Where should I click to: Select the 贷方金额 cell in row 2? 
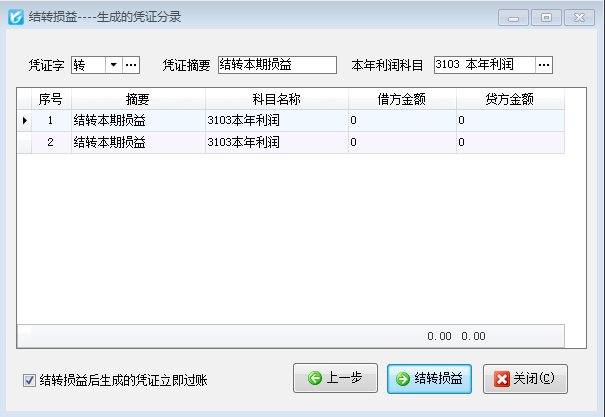coord(509,142)
